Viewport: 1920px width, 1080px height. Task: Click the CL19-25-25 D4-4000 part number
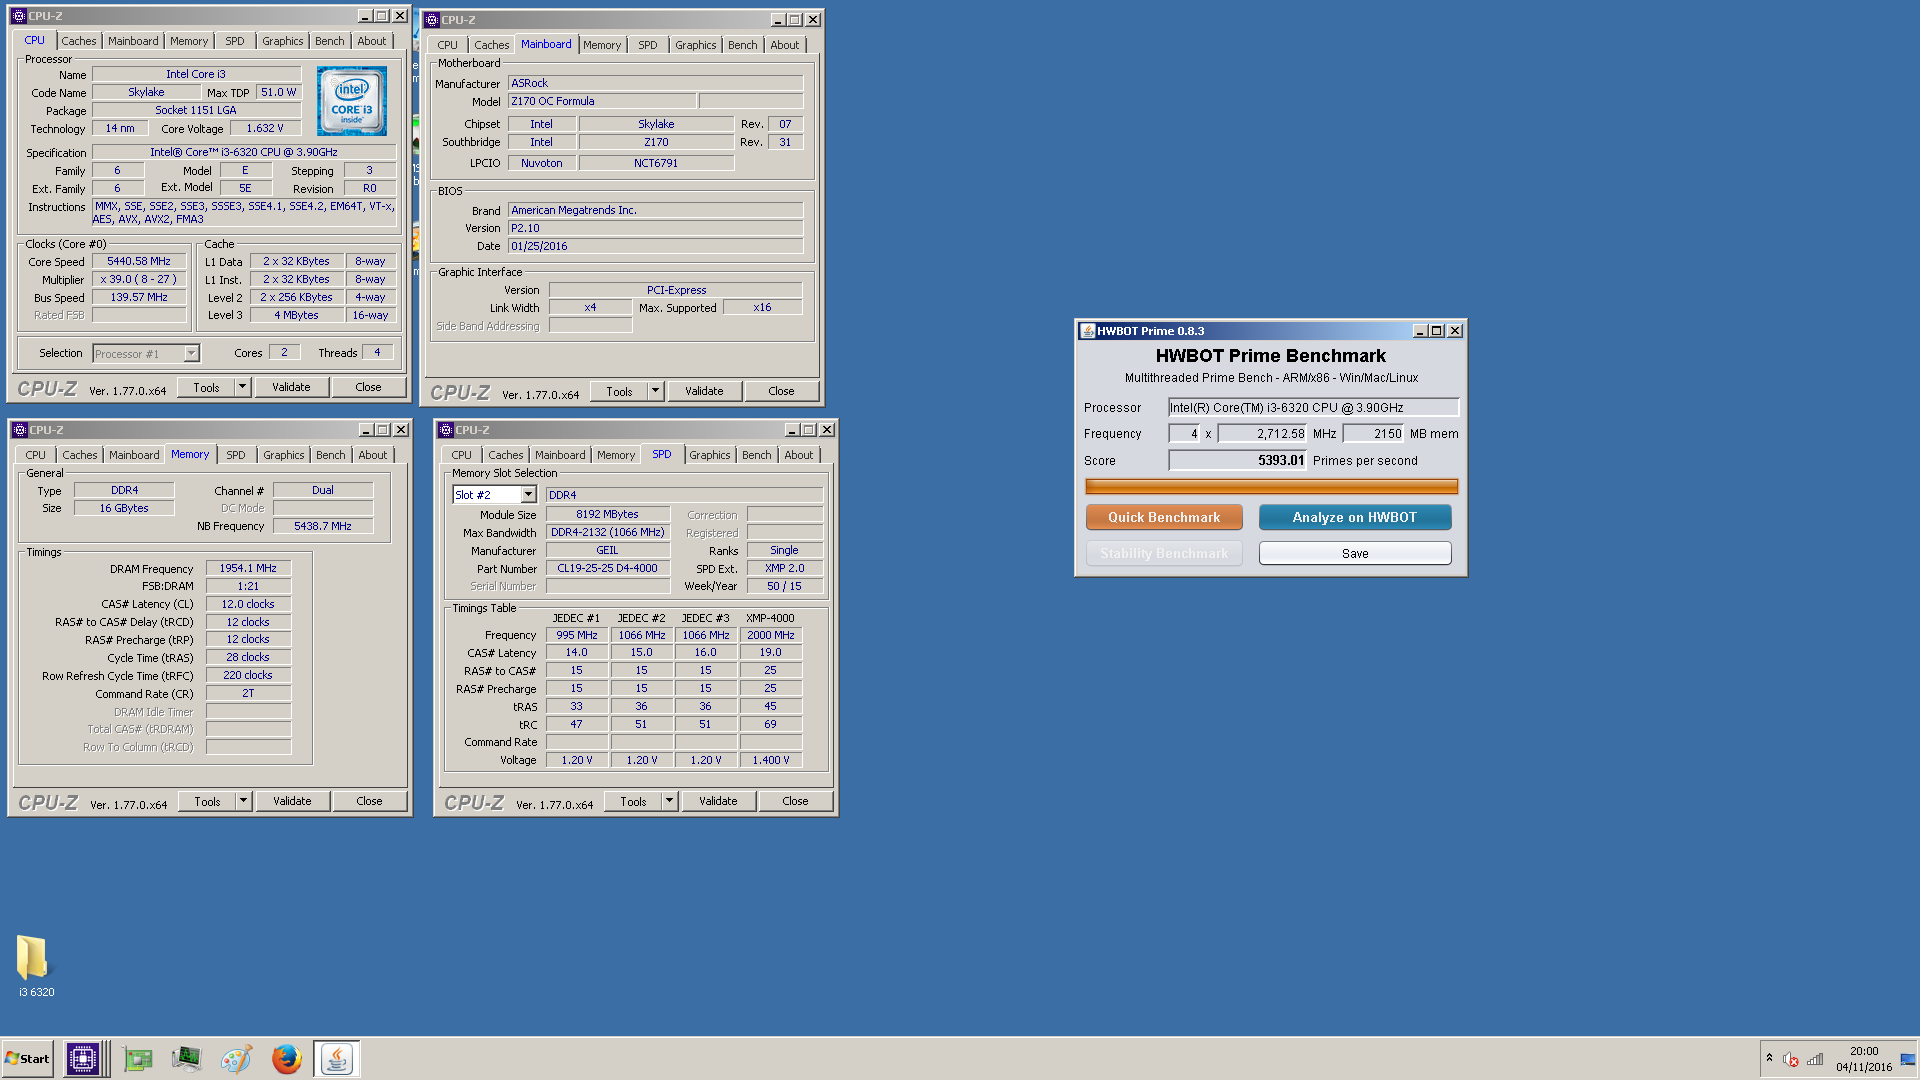click(x=607, y=568)
